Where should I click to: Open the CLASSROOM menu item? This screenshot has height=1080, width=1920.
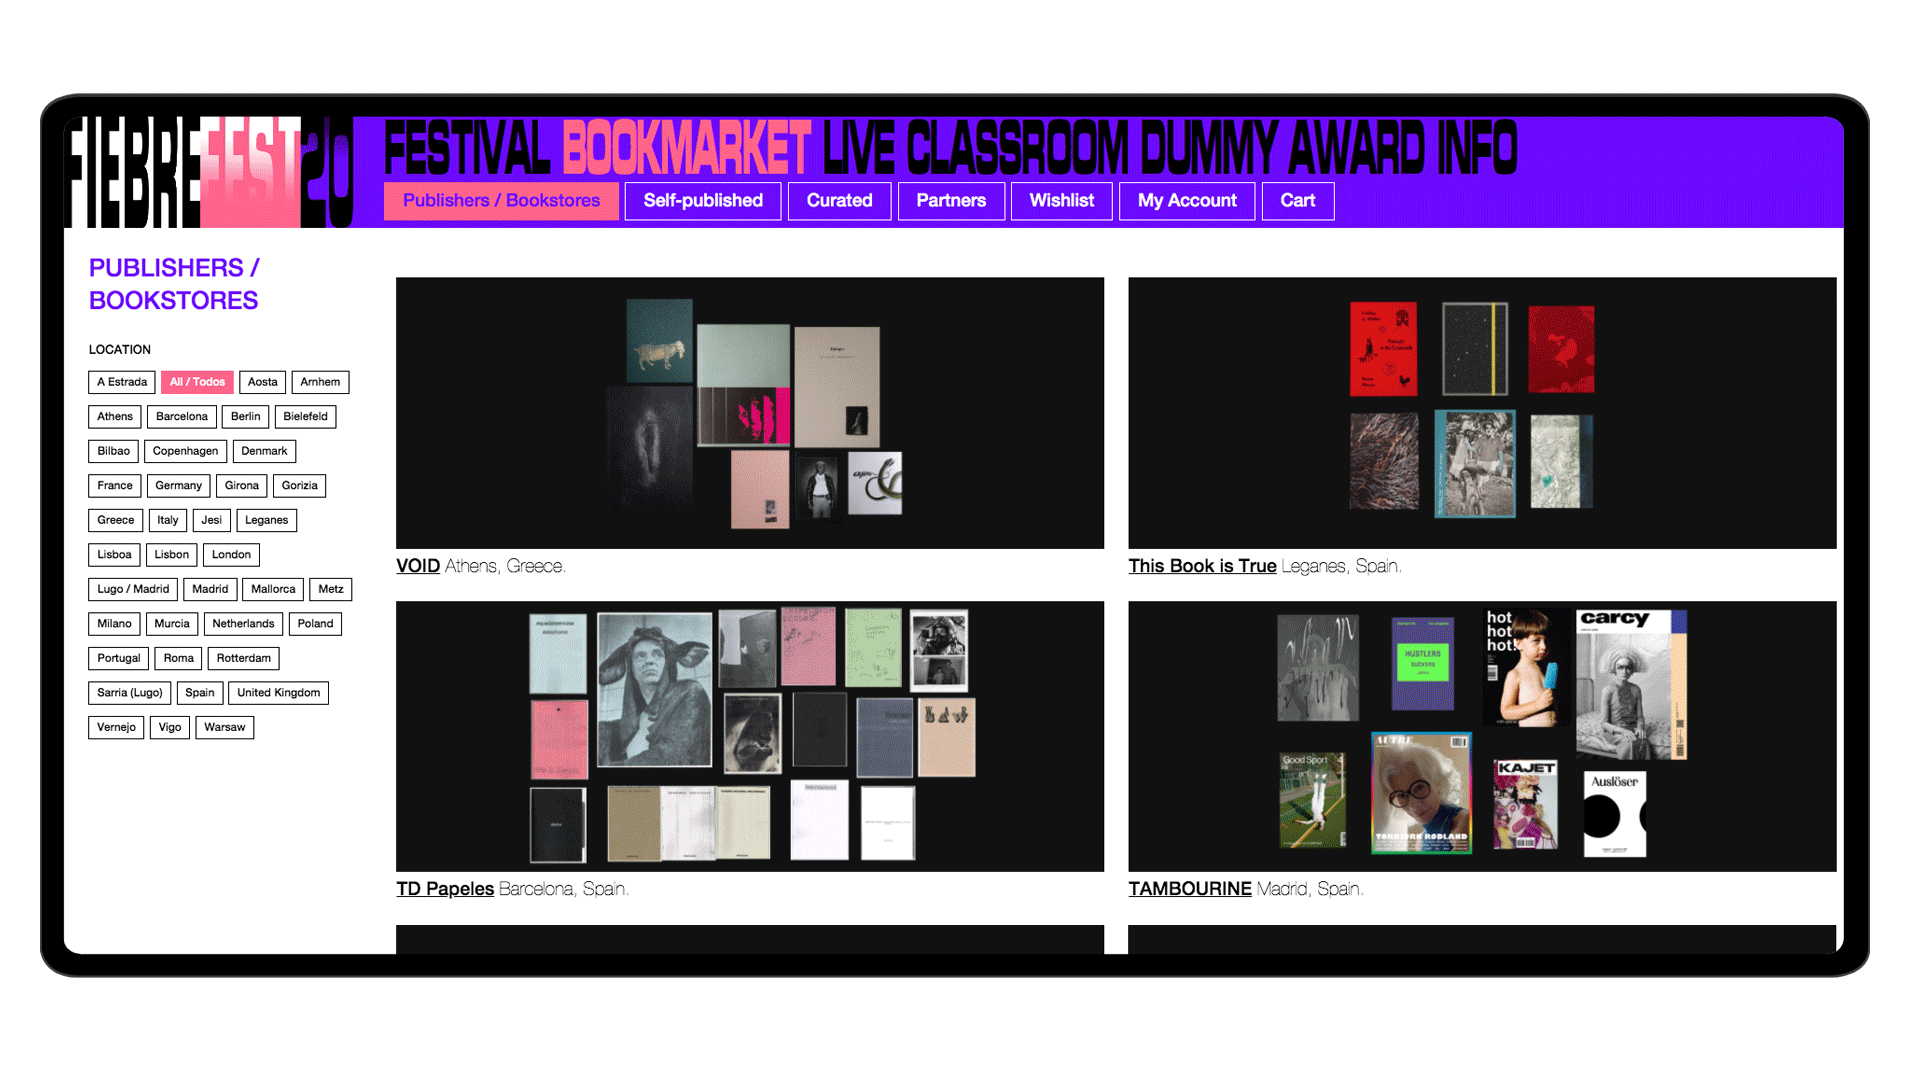click(1019, 148)
